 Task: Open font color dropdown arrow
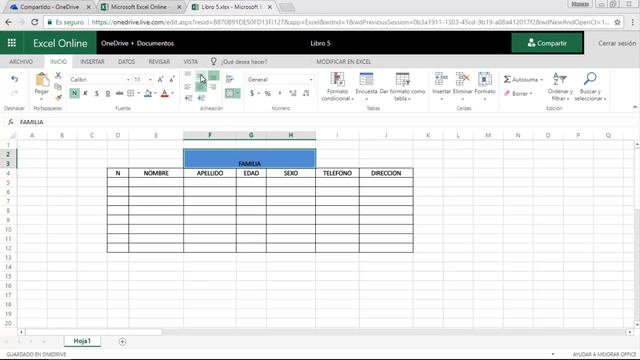172,93
